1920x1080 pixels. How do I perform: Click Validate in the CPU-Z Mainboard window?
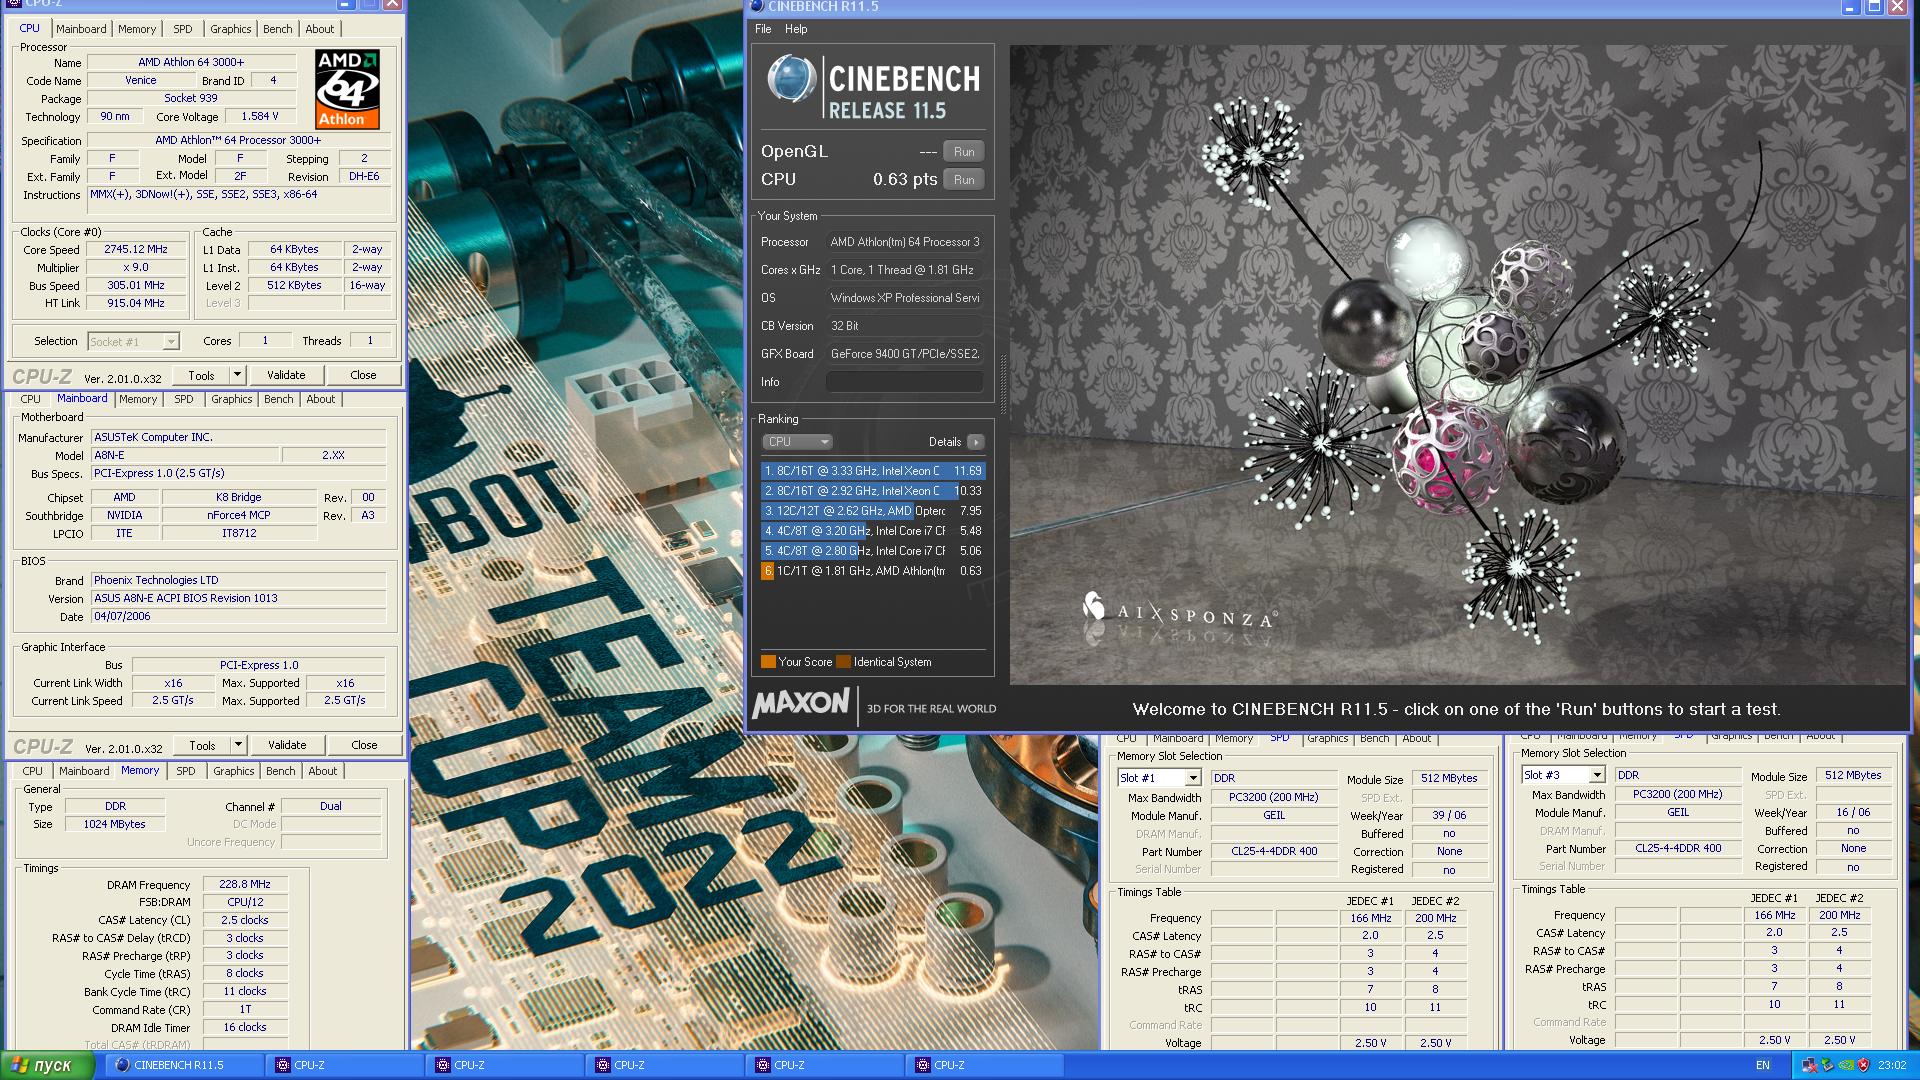coord(287,745)
